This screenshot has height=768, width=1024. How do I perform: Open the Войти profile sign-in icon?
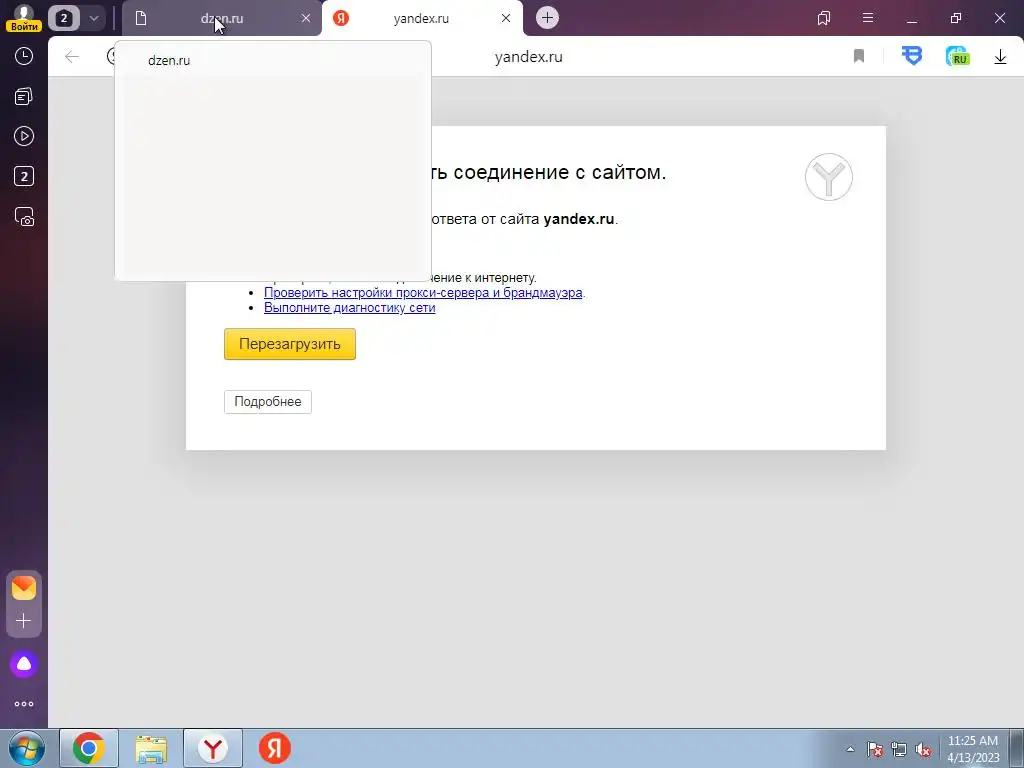pos(24,18)
